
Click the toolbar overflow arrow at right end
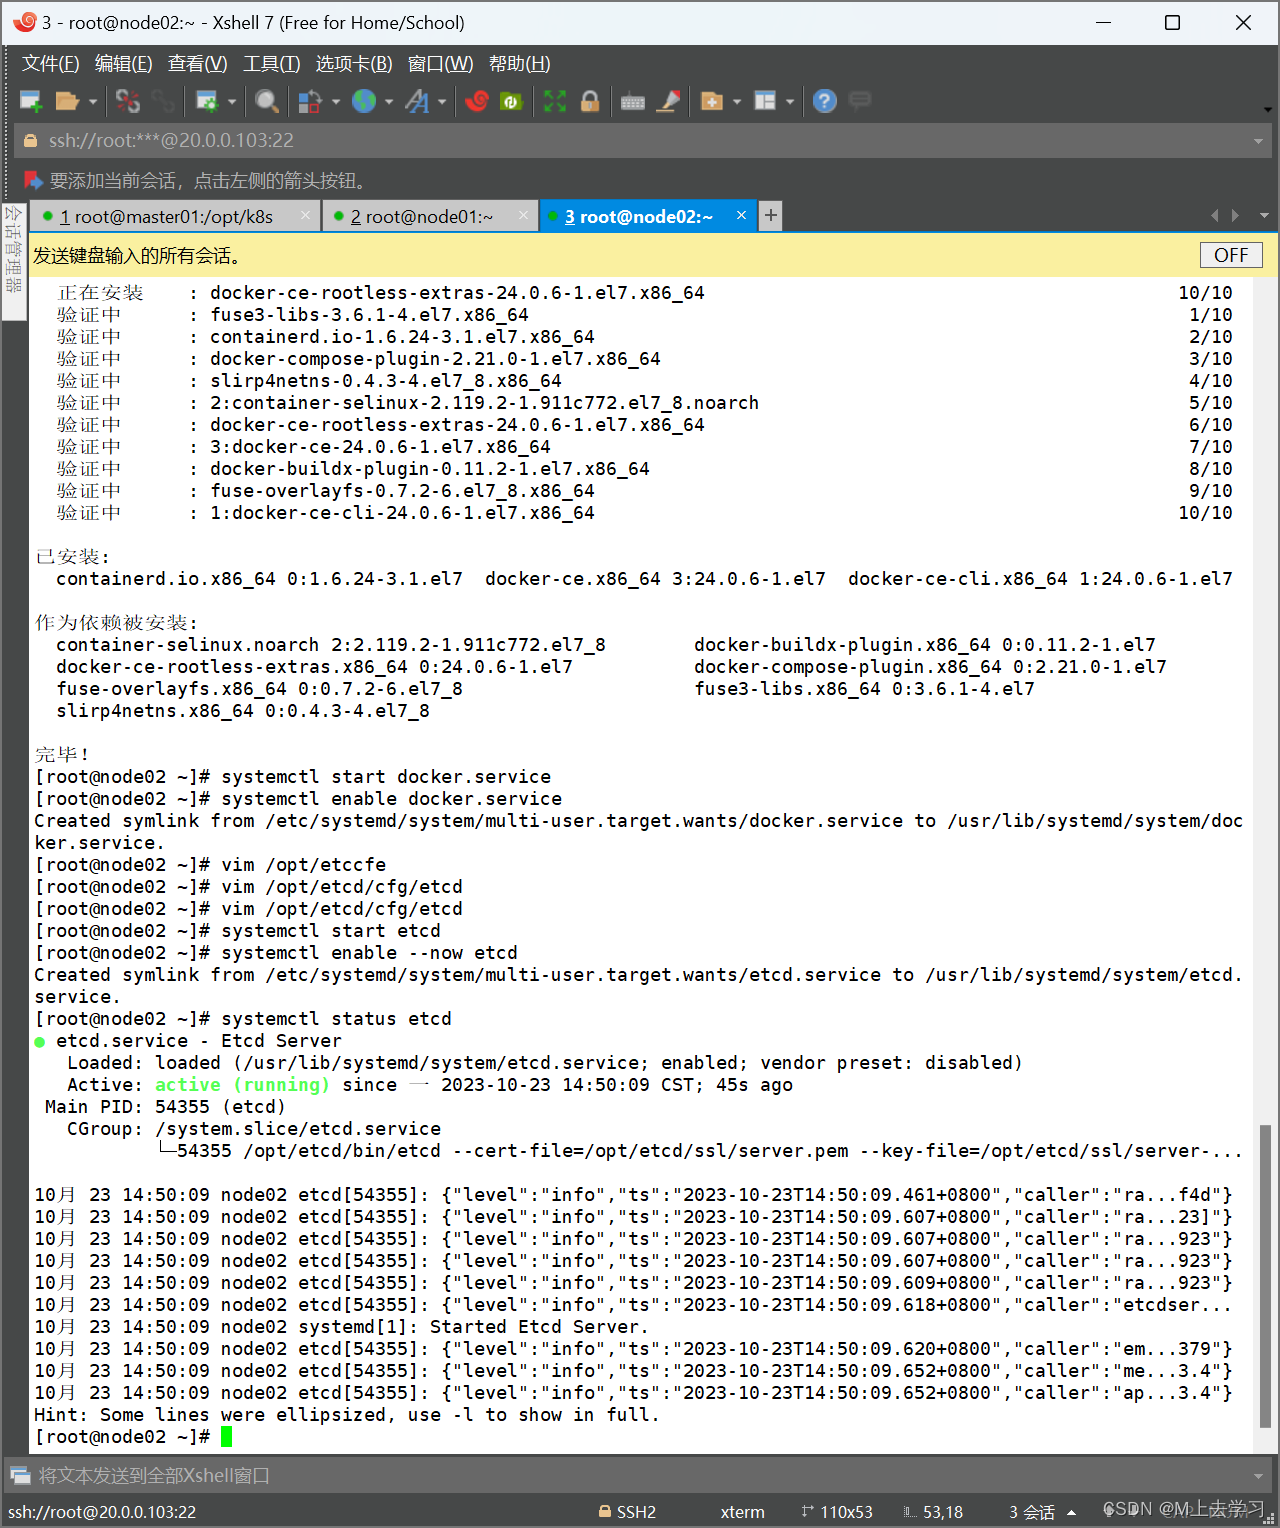[1268, 109]
